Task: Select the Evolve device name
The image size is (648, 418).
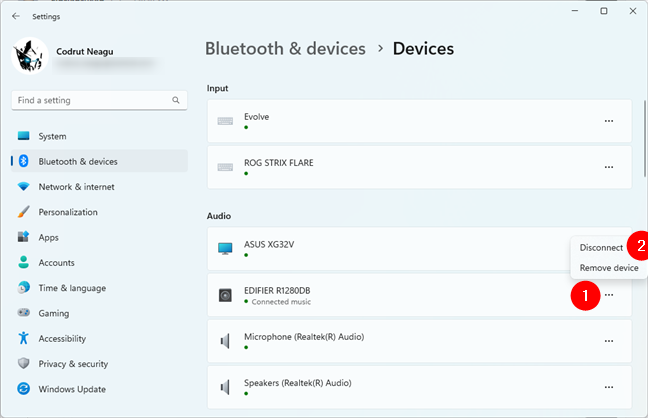Action: (x=257, y=117)
